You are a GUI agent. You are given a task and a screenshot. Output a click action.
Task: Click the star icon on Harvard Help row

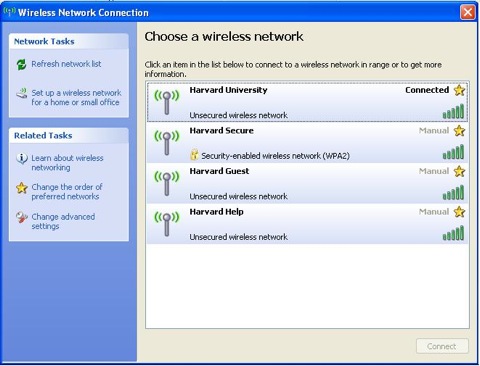[459, 212]
